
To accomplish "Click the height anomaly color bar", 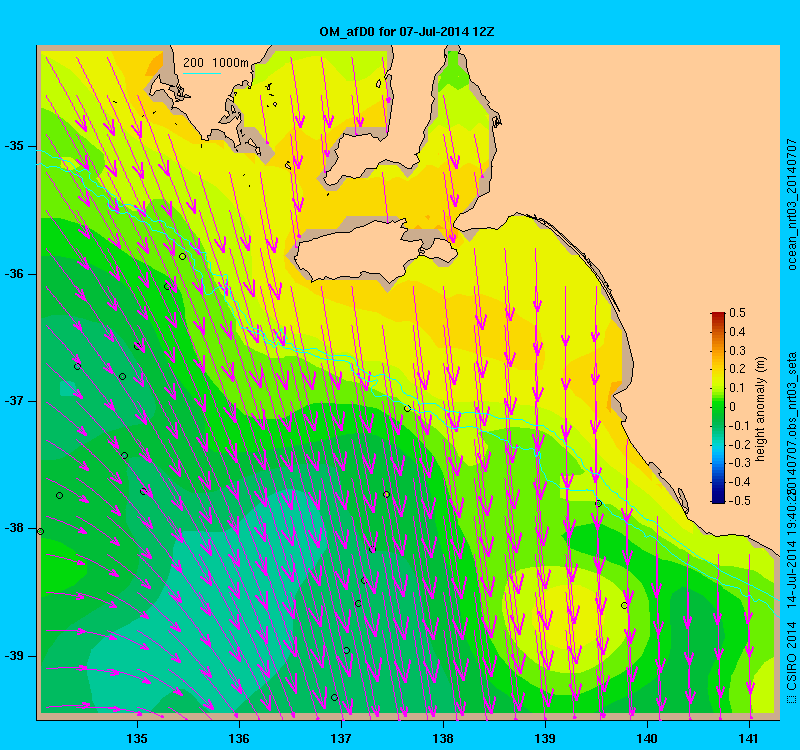I will [x=718, y=407].
